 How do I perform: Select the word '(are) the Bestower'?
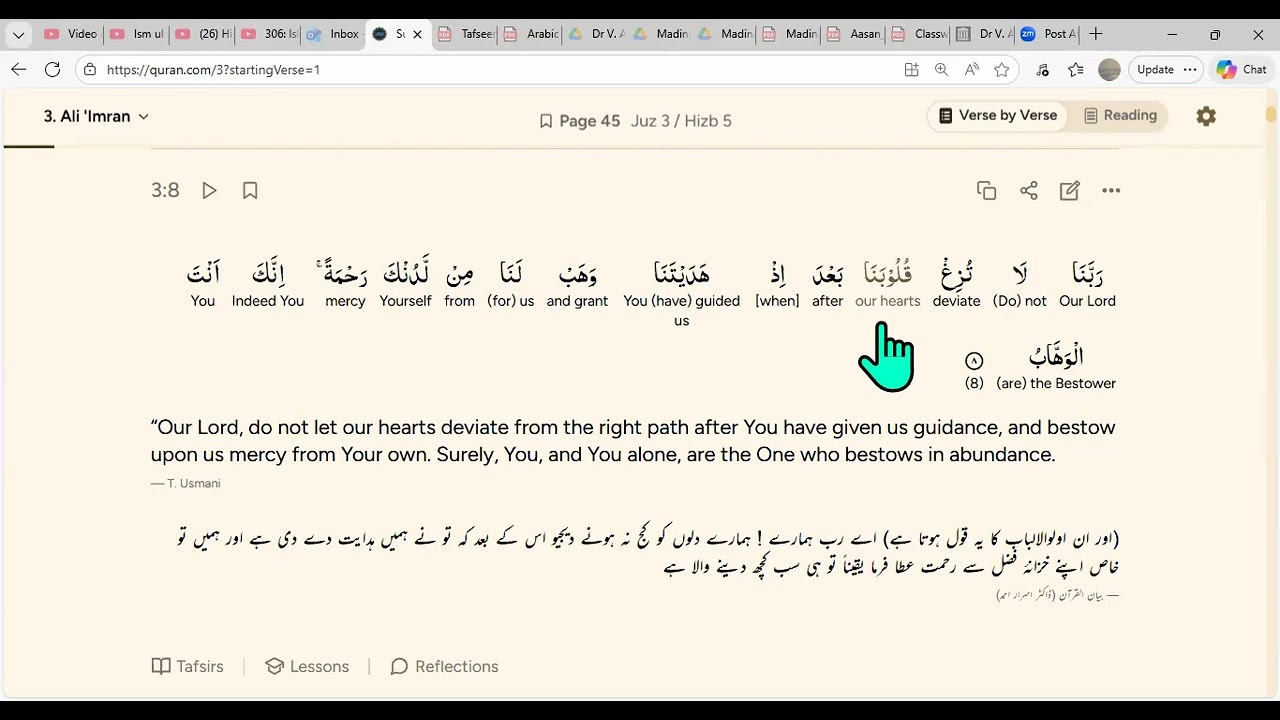click(x=1056, y=366)
